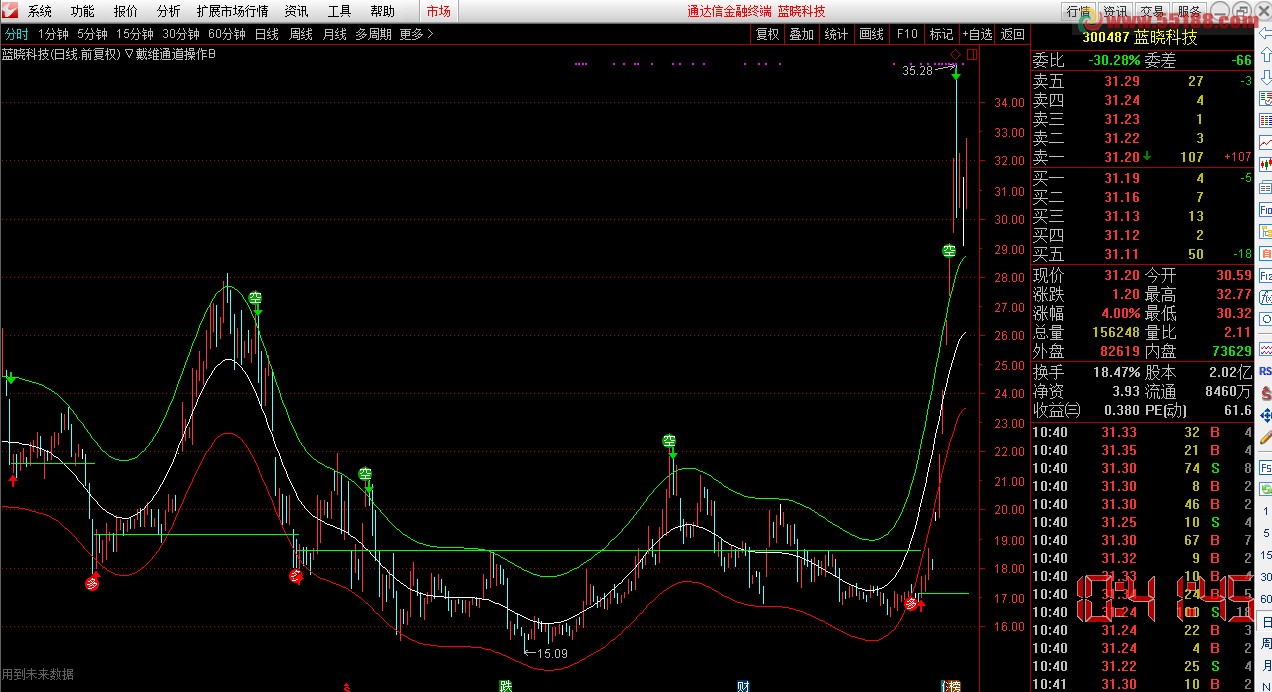Click the 统计 statistics button
The image size is (1272, 692).
coord(836,34)
